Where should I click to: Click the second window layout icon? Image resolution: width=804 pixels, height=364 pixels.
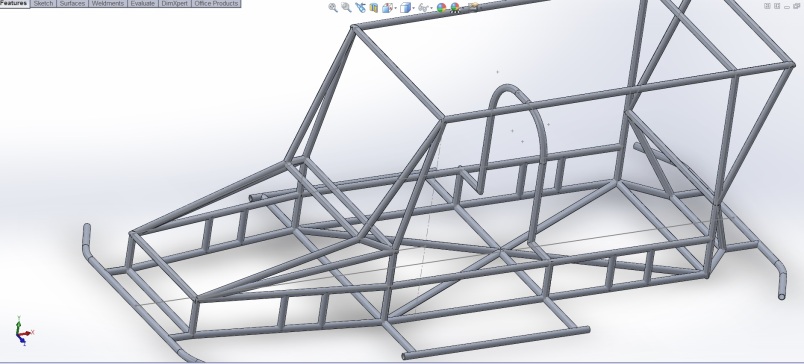click(x=777, y=6)
